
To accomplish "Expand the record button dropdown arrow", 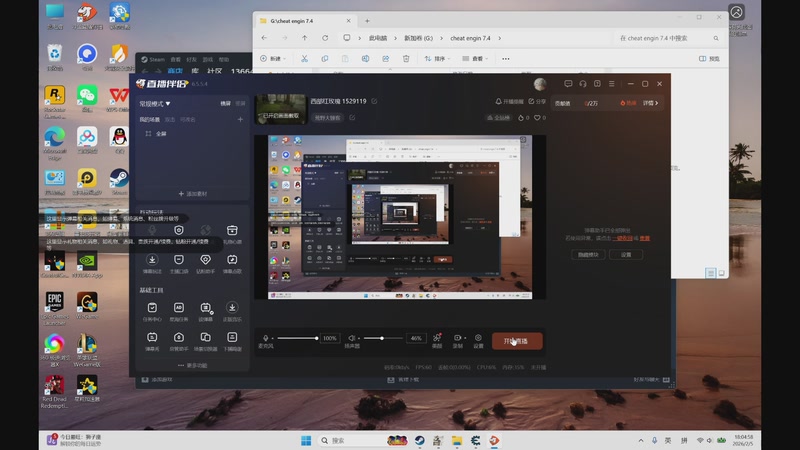I will (x=465, y=338).
